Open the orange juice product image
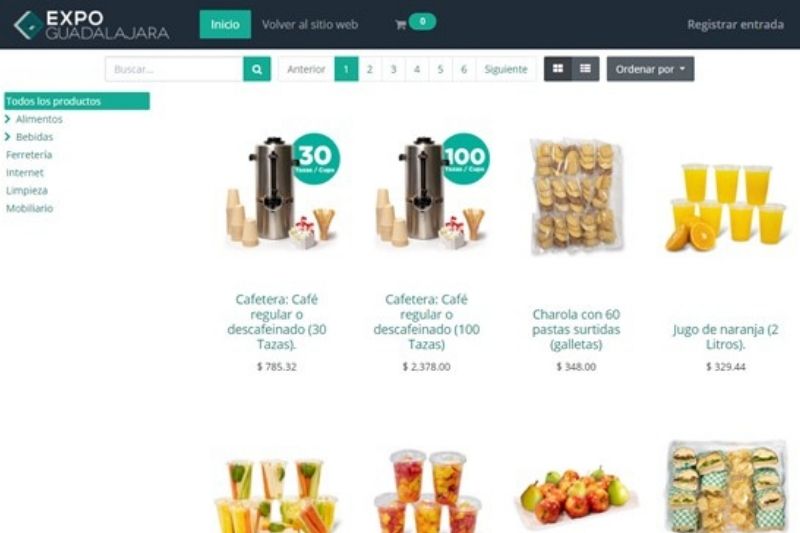800x533 pixels. pyautogui.click(x=726, y=207)
